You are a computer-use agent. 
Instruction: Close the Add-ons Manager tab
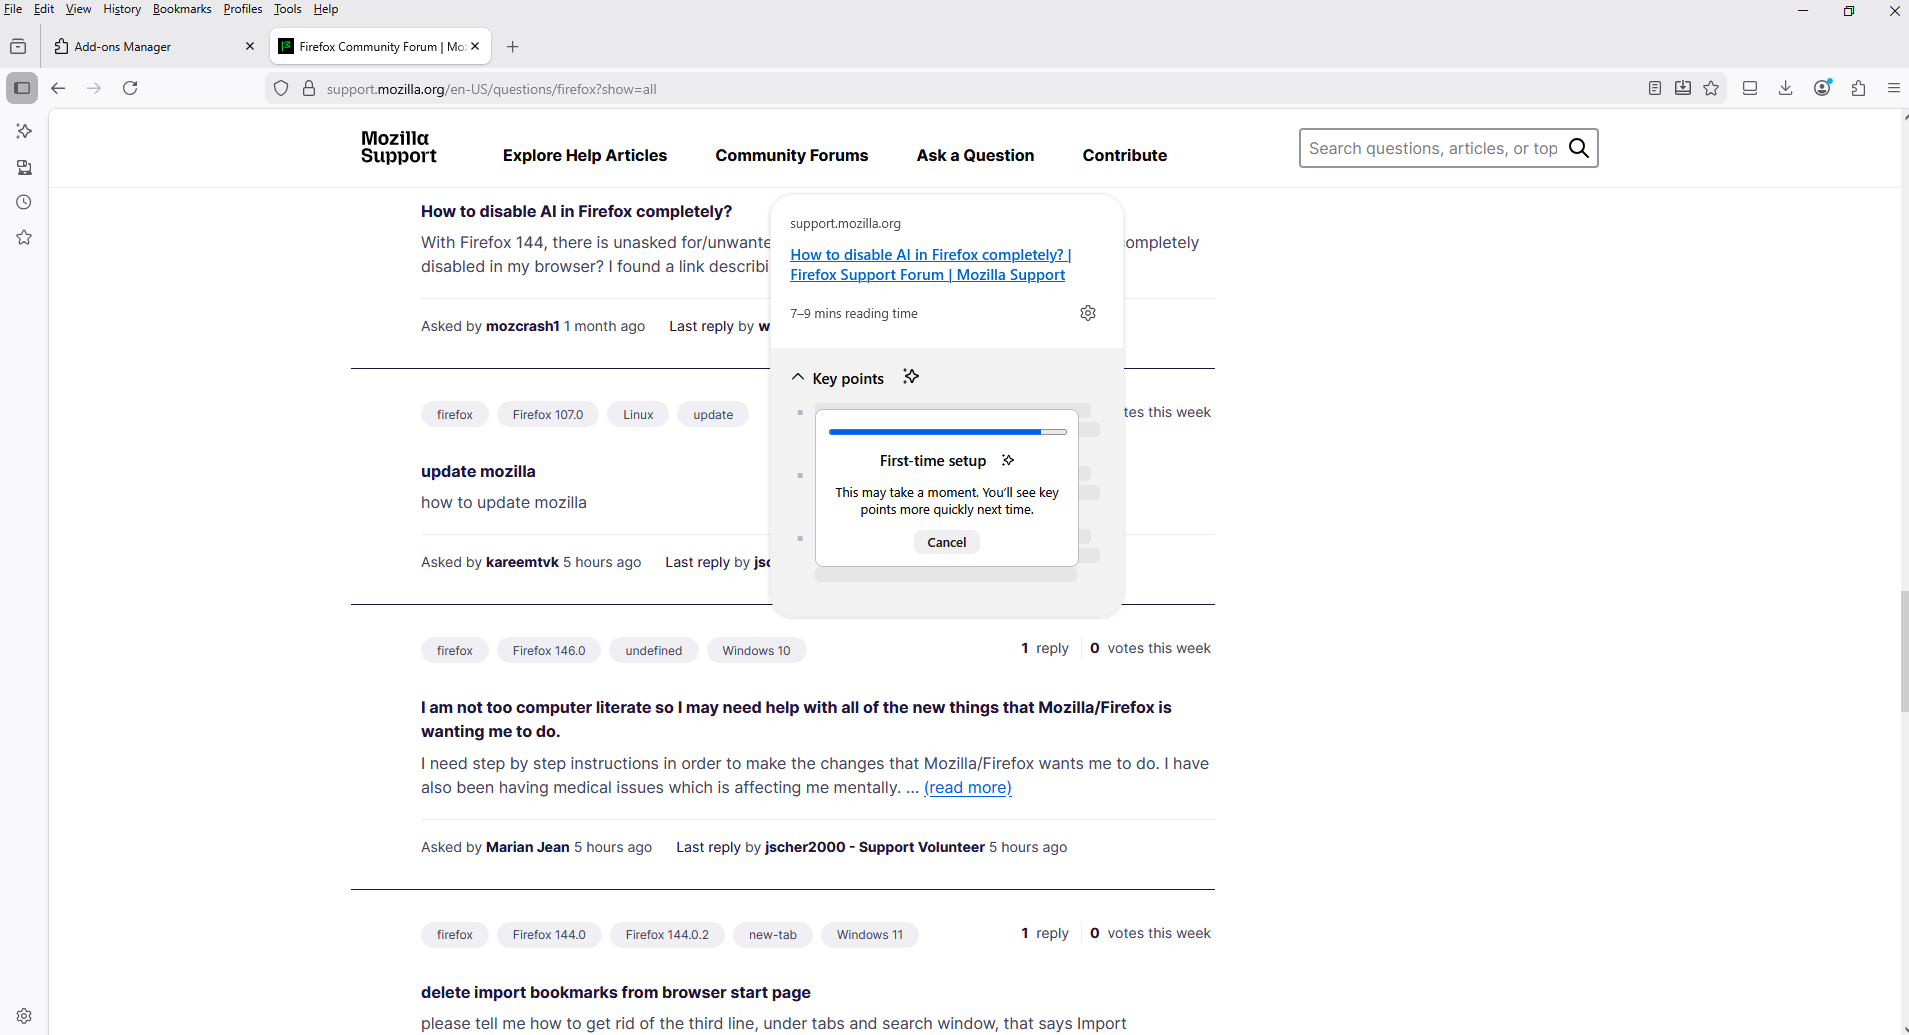click(x=250, y=47)
